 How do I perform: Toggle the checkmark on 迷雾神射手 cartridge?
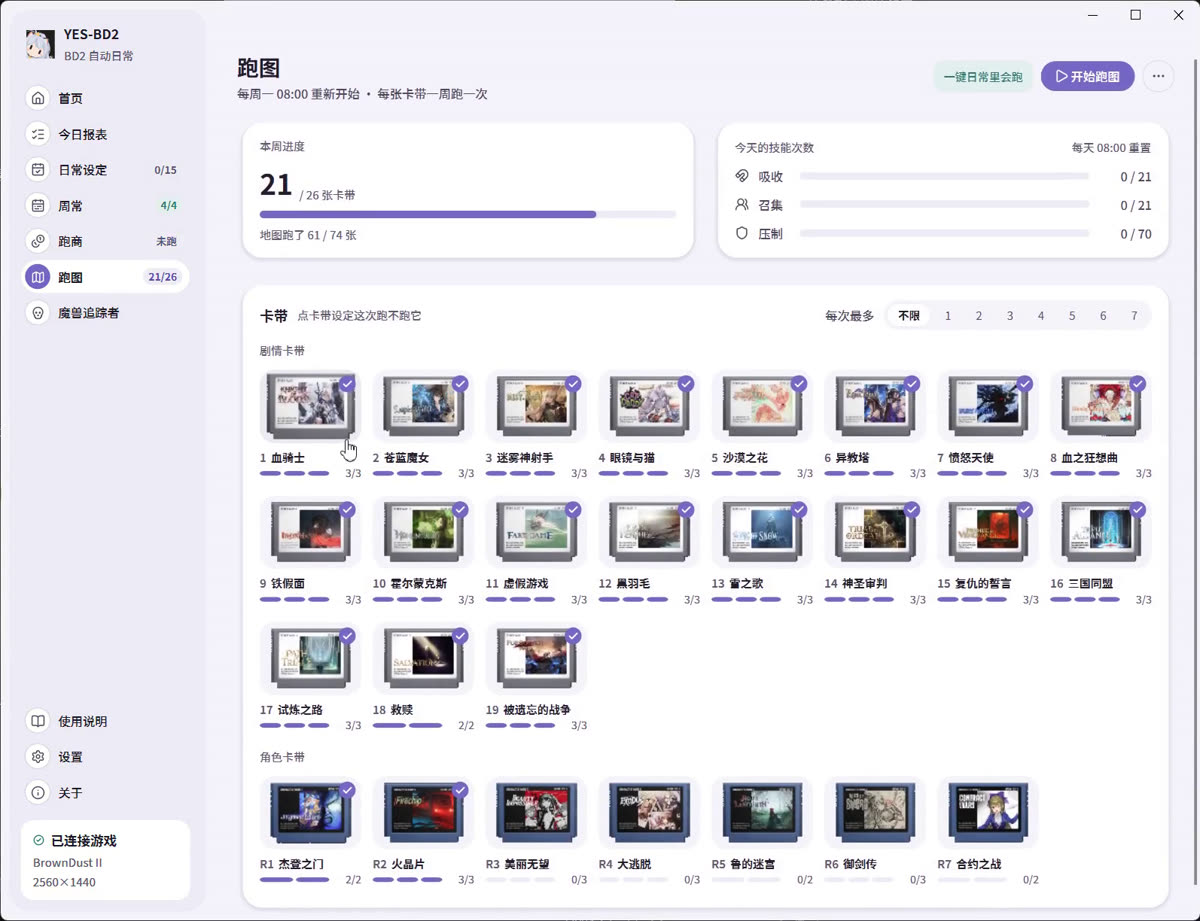point(573,383)
